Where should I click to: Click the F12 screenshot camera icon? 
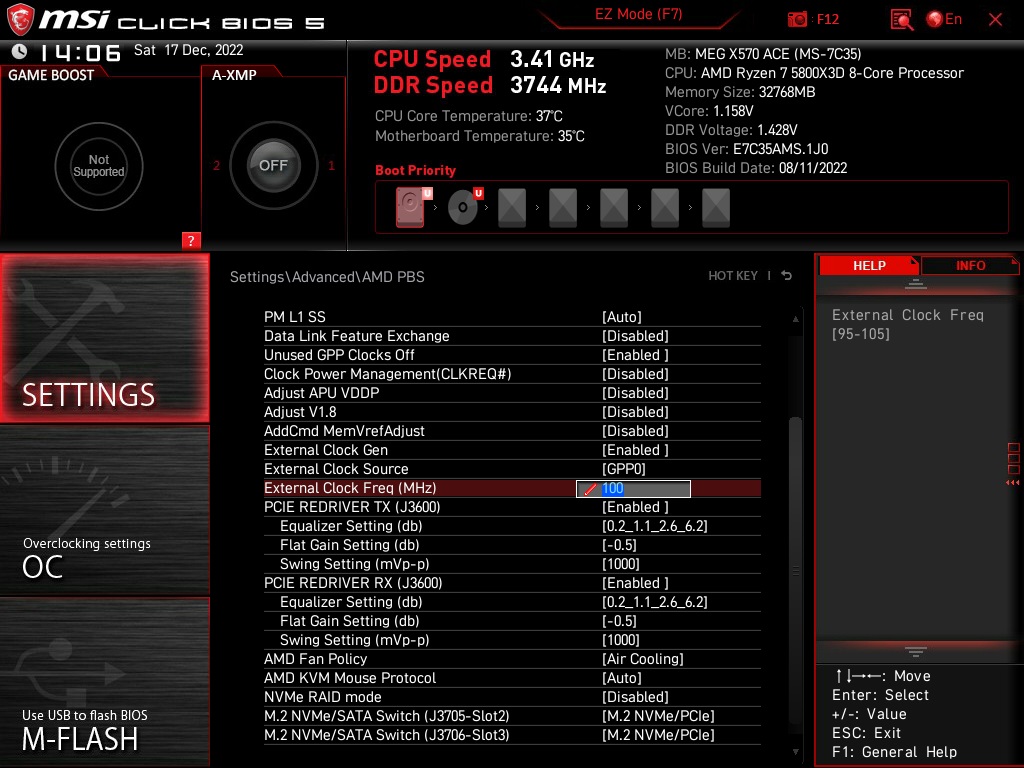[x=797, y=20]
